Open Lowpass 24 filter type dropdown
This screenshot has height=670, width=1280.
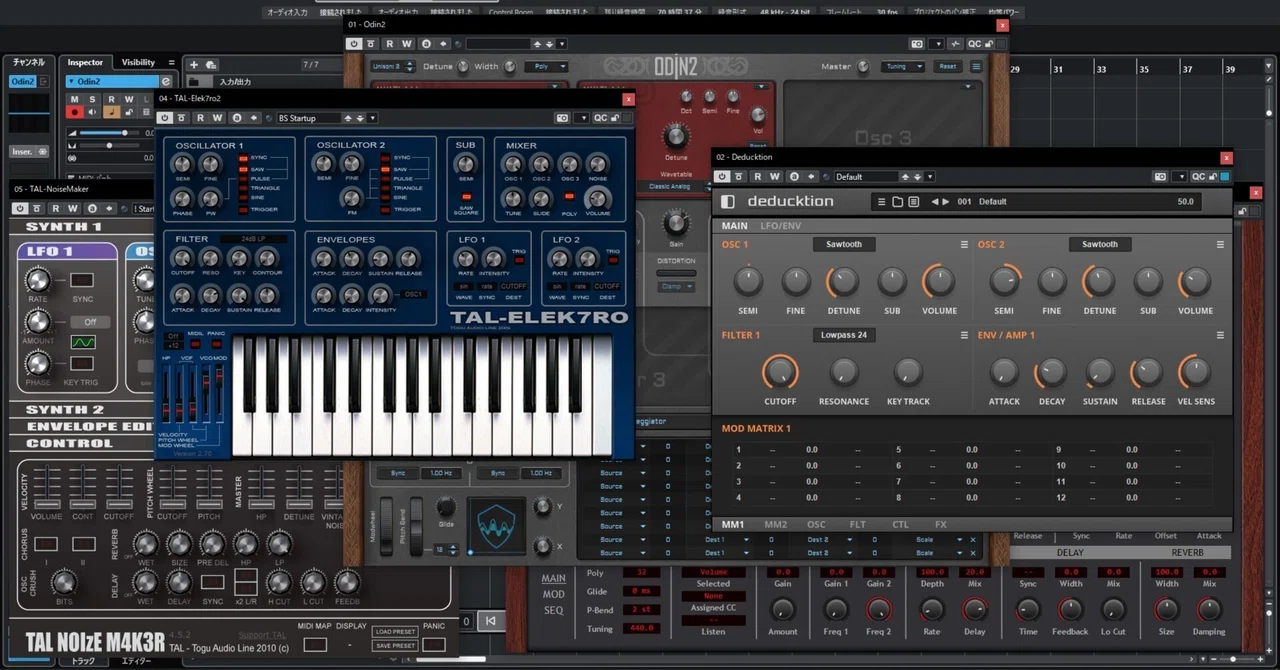point(845,335)
